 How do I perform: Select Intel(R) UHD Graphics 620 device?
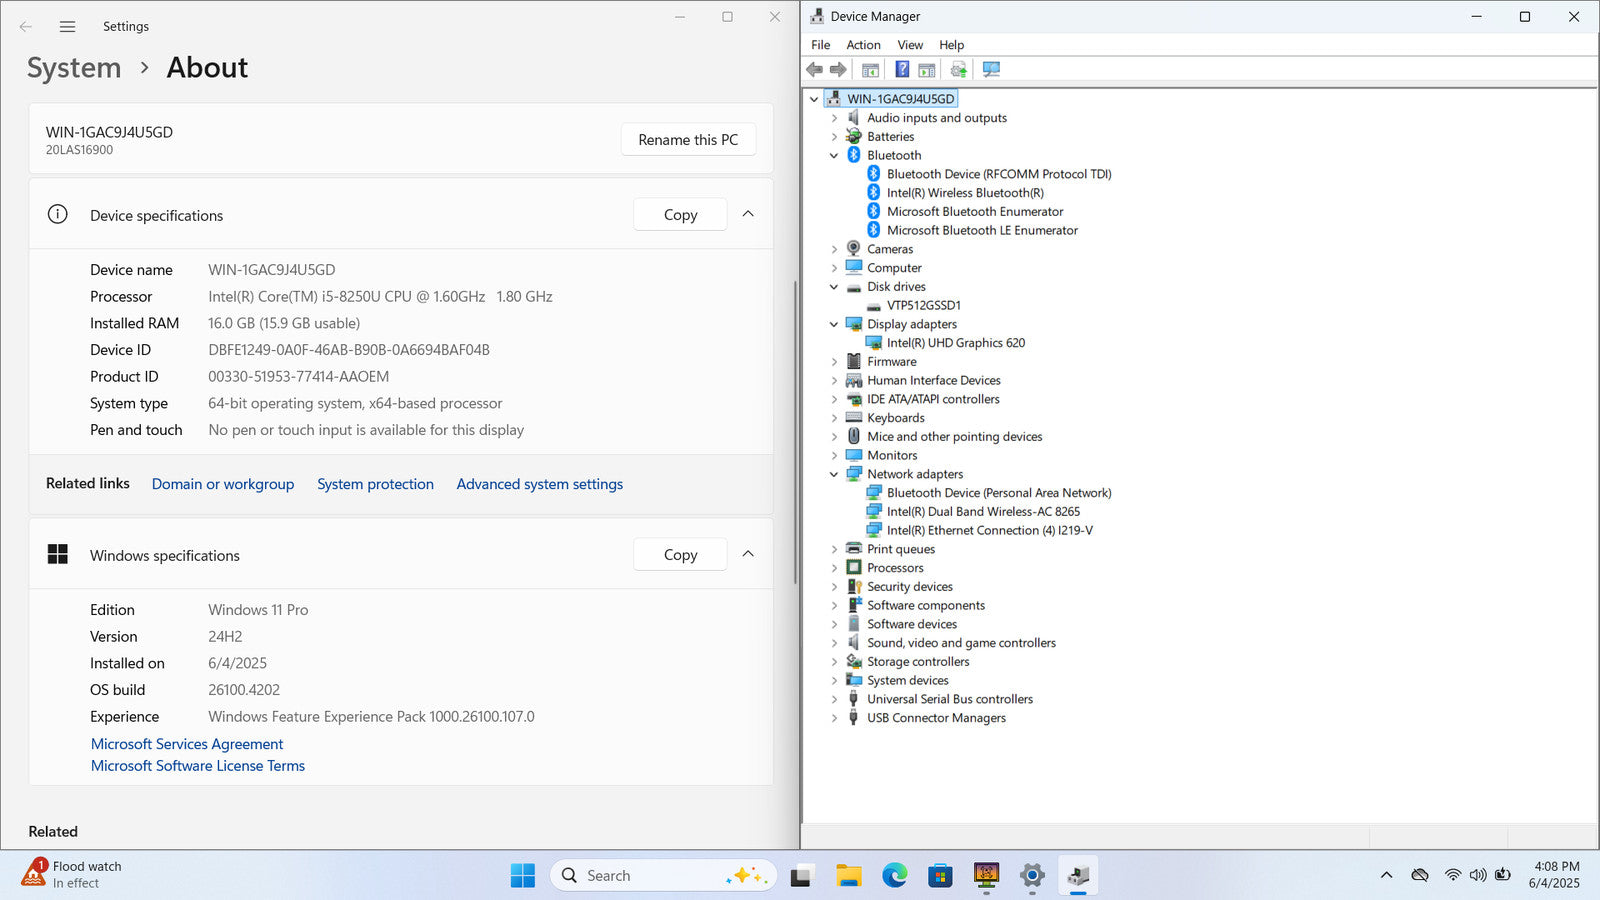tap(955, 343)
